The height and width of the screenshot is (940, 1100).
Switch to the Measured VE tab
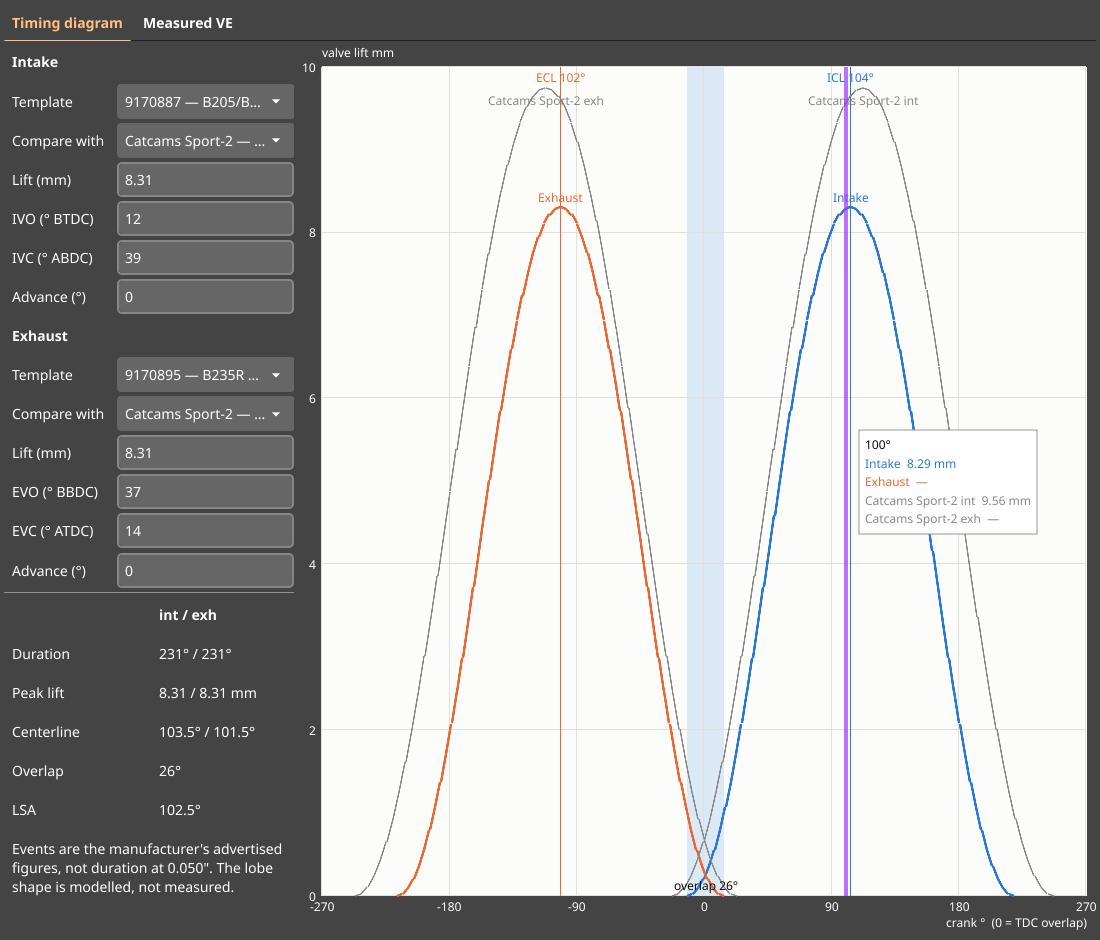point(187,23)
